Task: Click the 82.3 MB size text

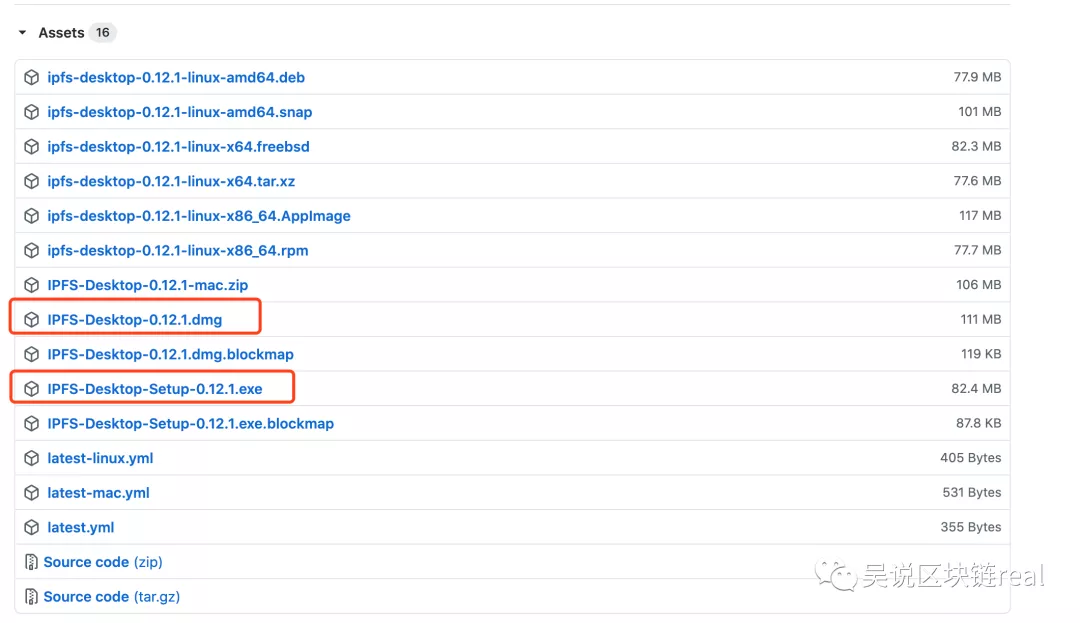Action: [x=976, y=147]
